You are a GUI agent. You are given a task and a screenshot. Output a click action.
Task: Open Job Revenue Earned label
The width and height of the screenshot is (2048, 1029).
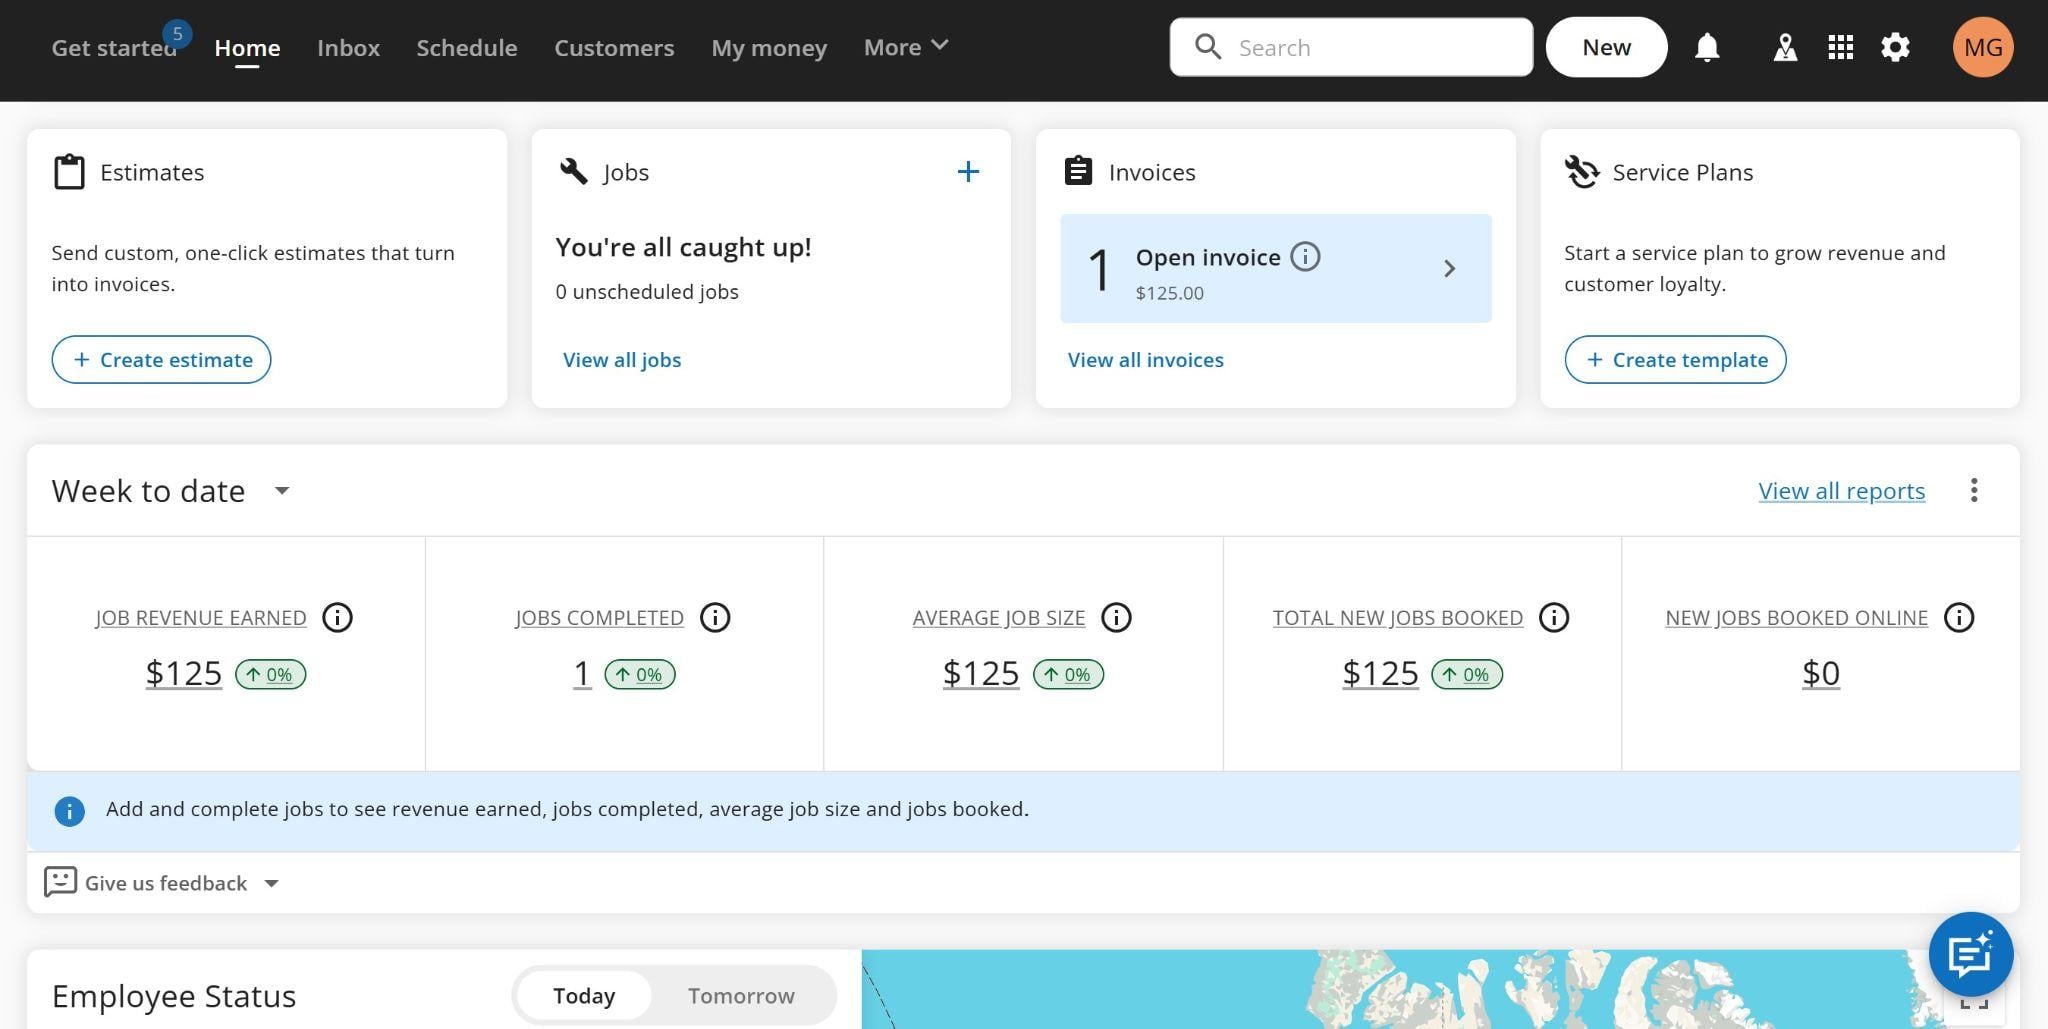pos(201,618)
